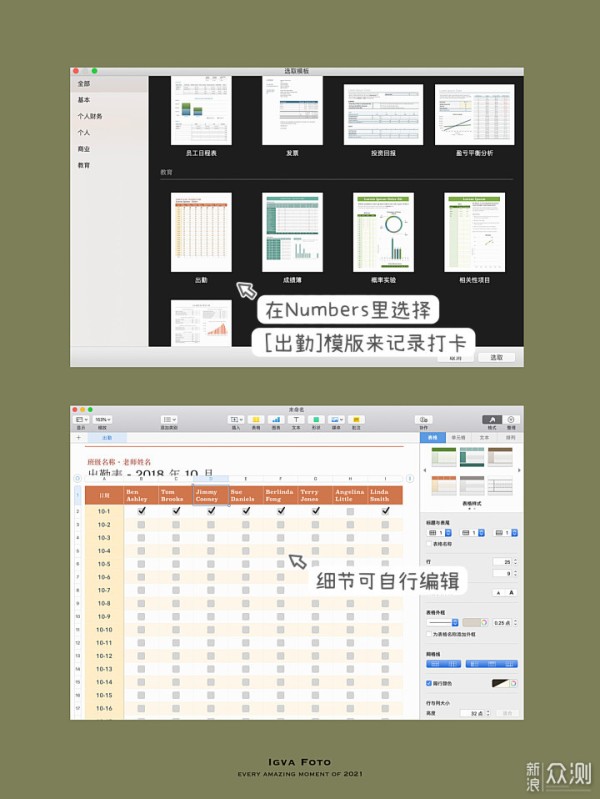Click the row height 32 点 field
The image size is (600, 799).
(472, 713)
